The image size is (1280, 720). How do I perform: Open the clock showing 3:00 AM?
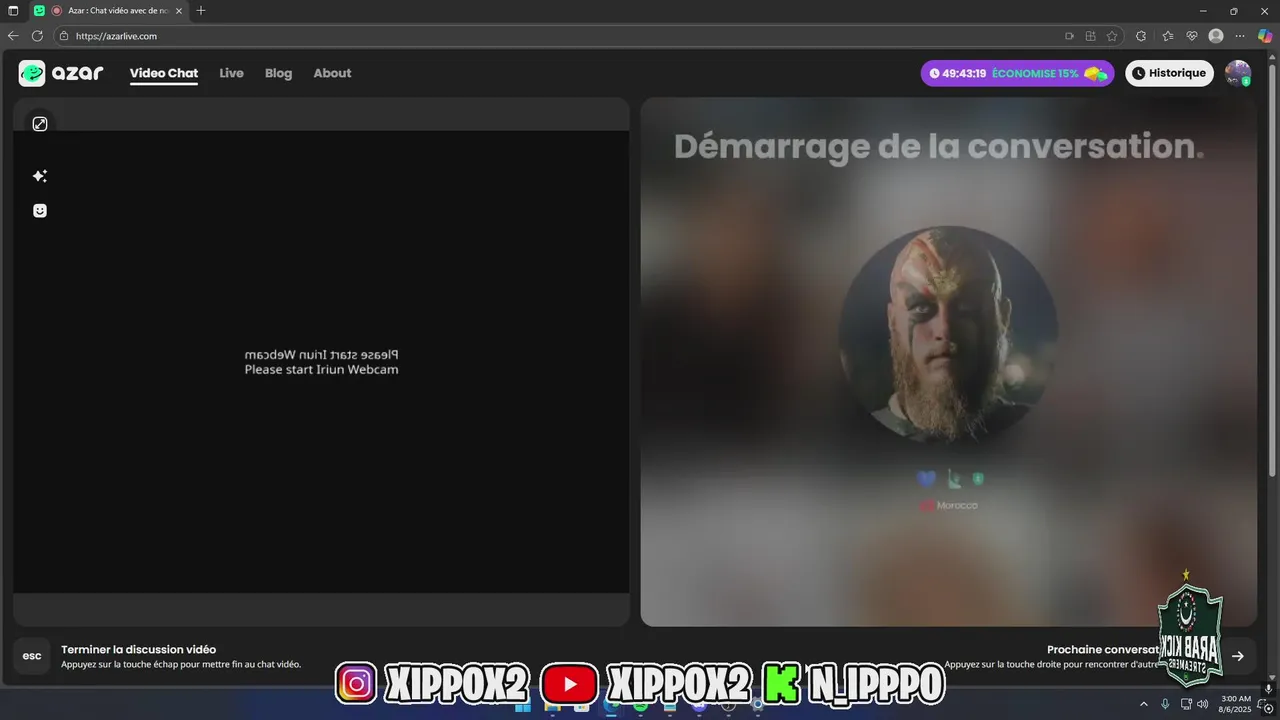click(x=1236, y=704)
